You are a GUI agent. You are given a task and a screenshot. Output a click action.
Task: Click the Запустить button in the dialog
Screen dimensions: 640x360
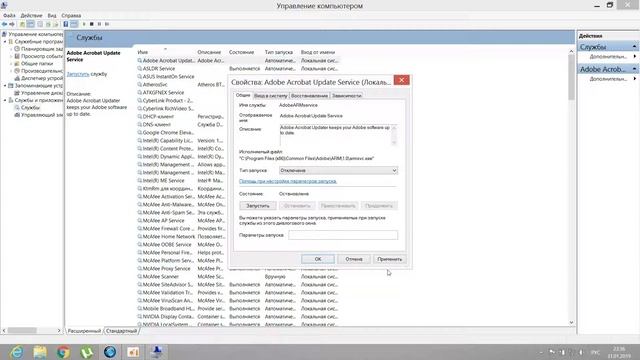258,206
